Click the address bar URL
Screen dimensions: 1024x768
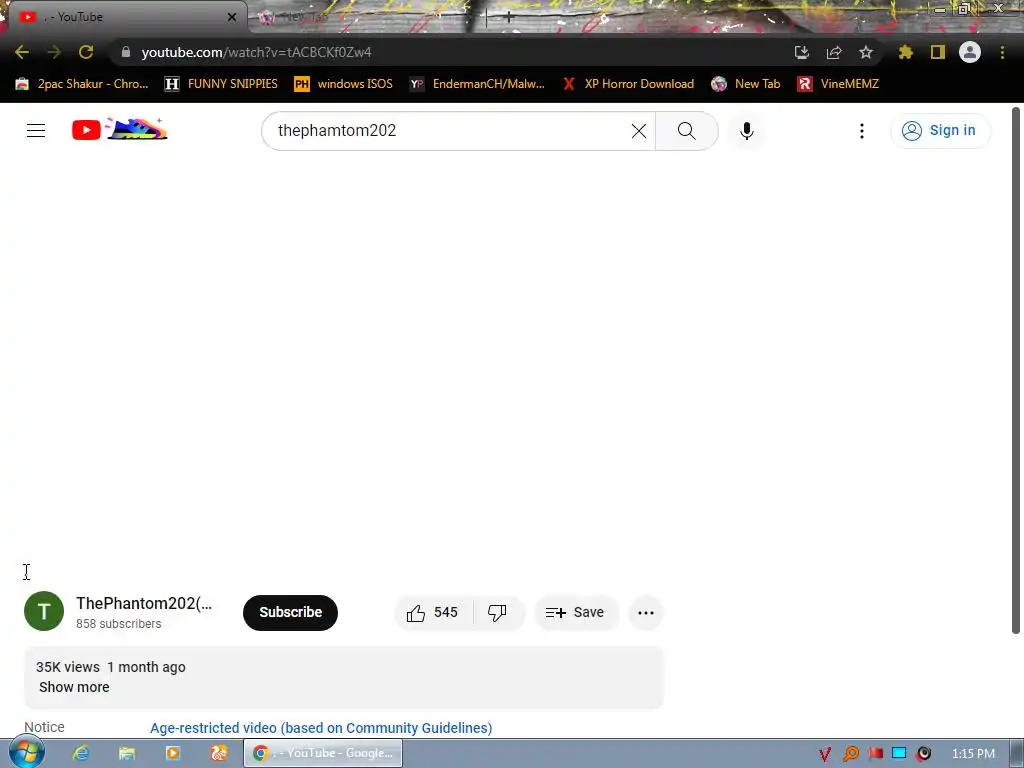257,52
